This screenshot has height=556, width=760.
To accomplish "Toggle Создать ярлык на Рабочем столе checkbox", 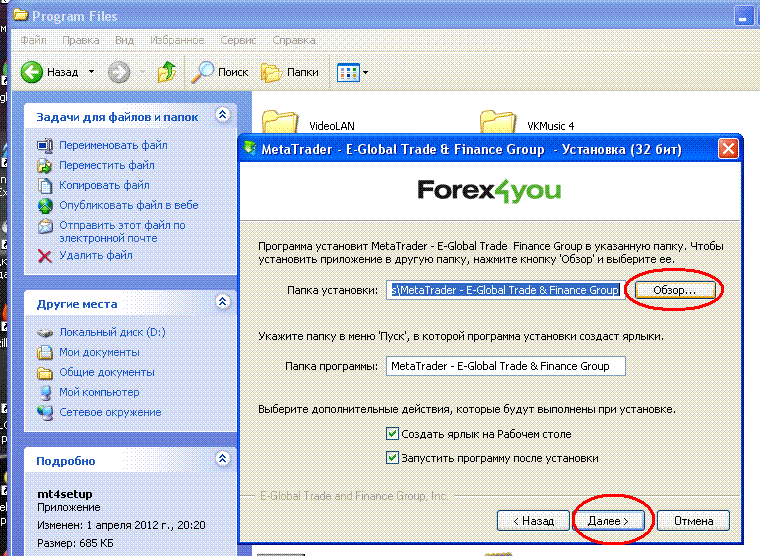I will (x=392, y=433).
